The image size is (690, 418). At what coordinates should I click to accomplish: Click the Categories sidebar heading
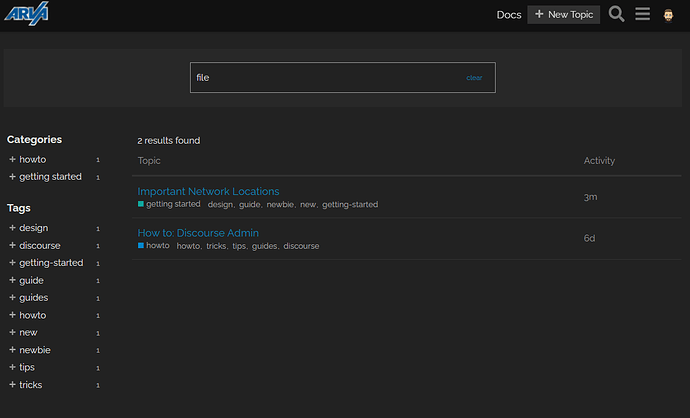pyautogui.click(x=34, y=139)
